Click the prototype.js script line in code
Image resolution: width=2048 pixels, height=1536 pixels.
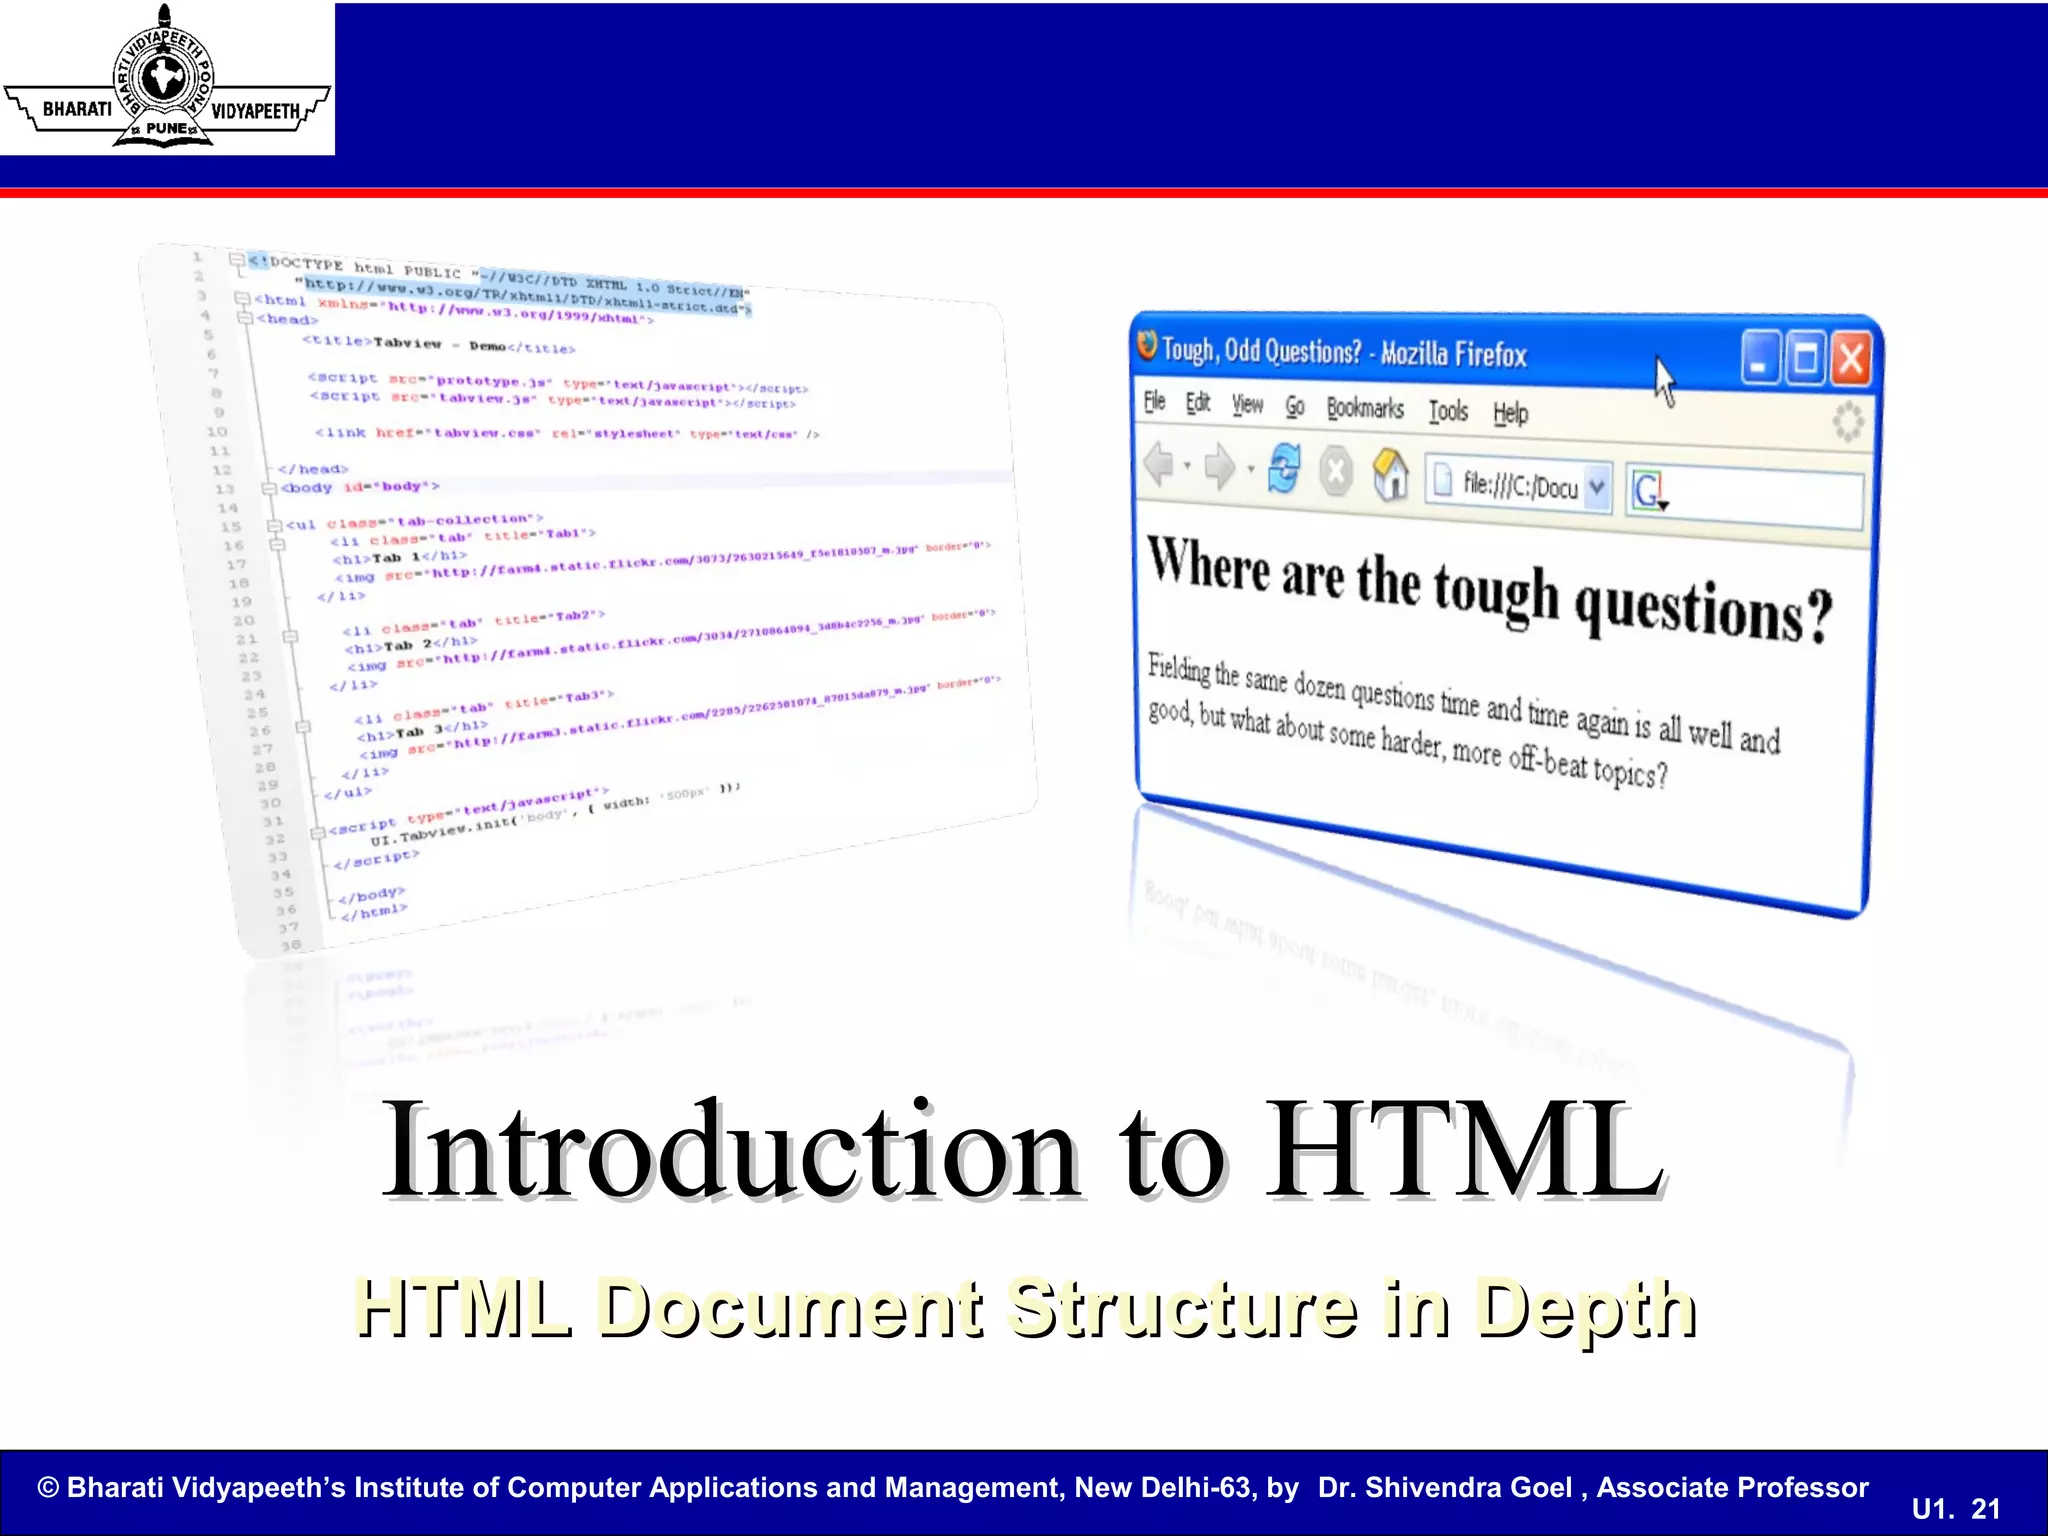pyautogui.click(x=558, y=383)
